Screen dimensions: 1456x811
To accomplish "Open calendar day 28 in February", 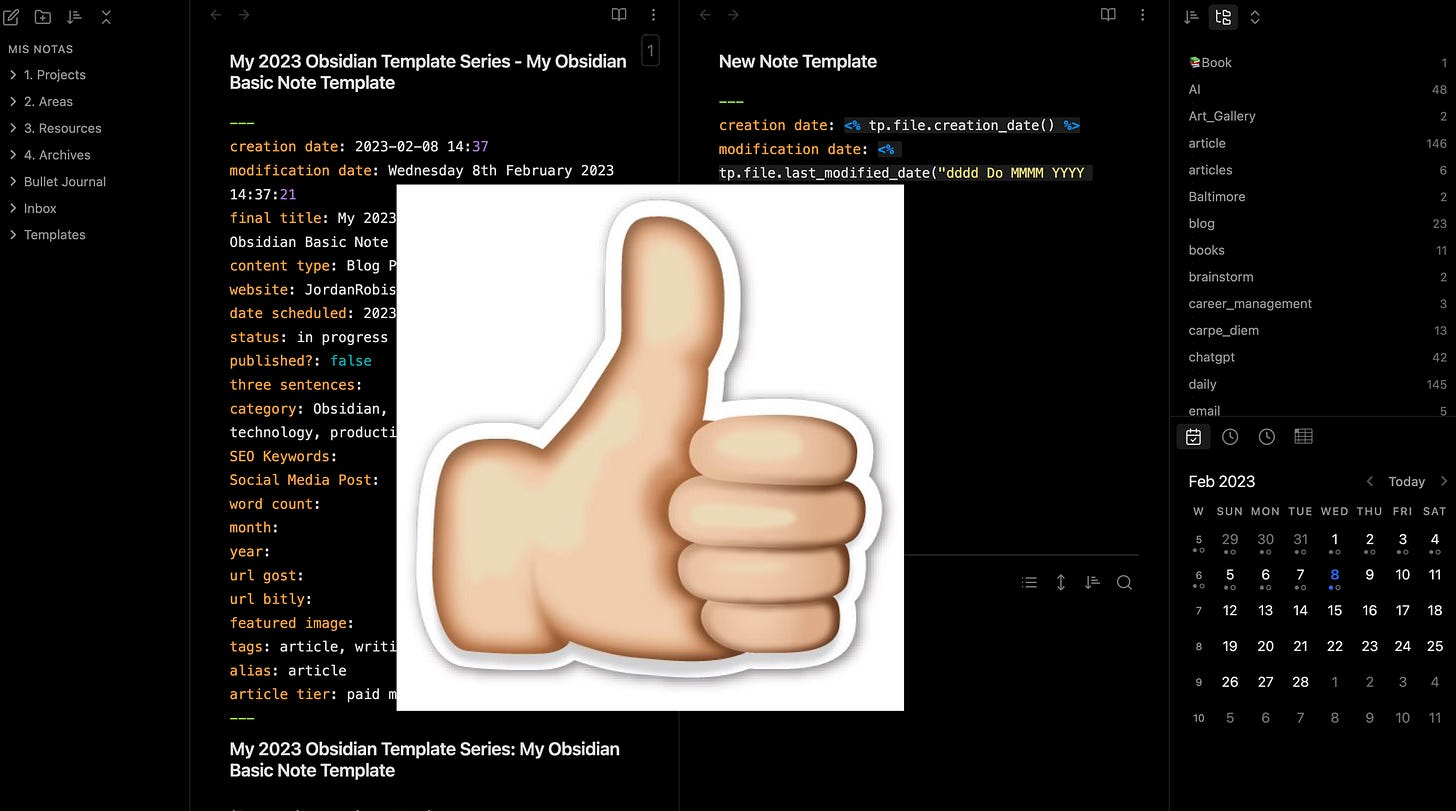I will click(1300, 682).
